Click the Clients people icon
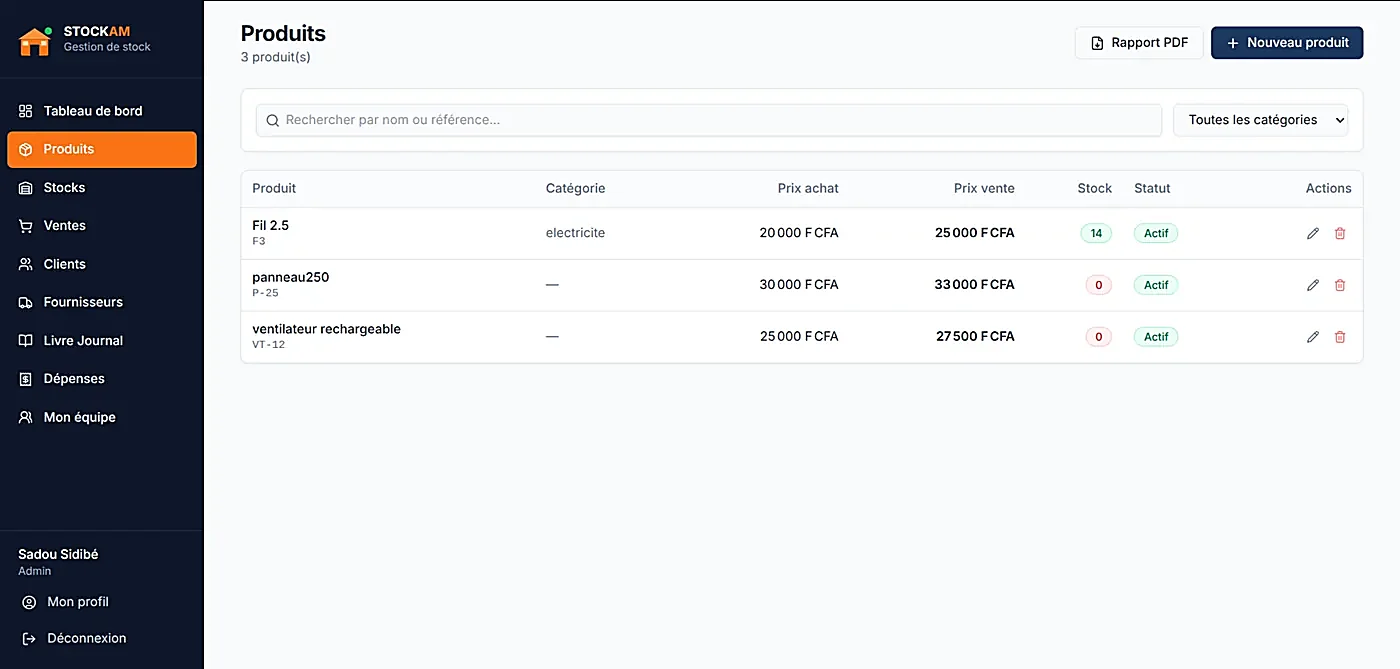Image resolution: width=1400 pixels, height=669 pixels. (x=26, y=264)
